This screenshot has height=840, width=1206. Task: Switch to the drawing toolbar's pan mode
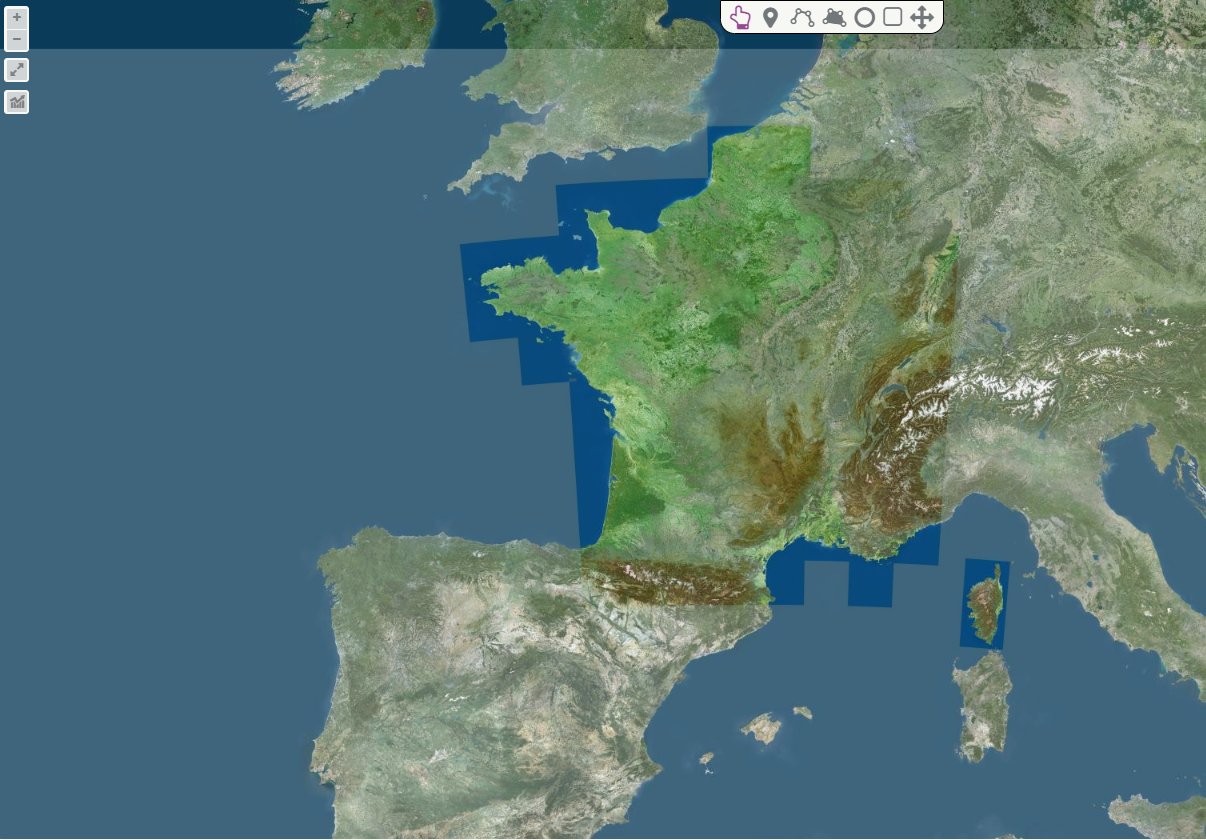coord(922,17)
